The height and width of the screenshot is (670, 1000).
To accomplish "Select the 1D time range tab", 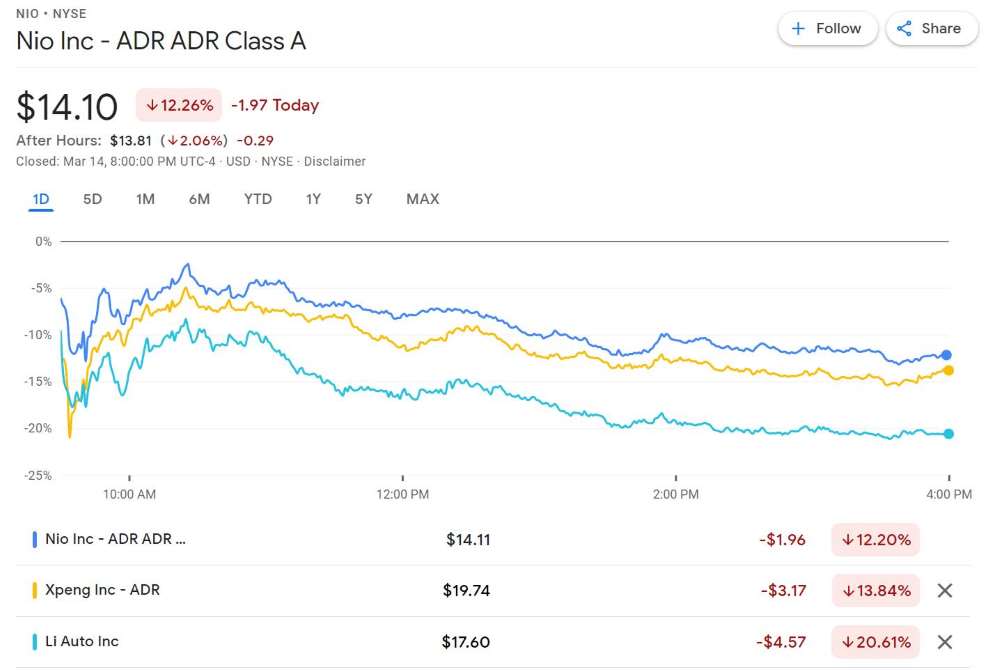I will (41, 199).
